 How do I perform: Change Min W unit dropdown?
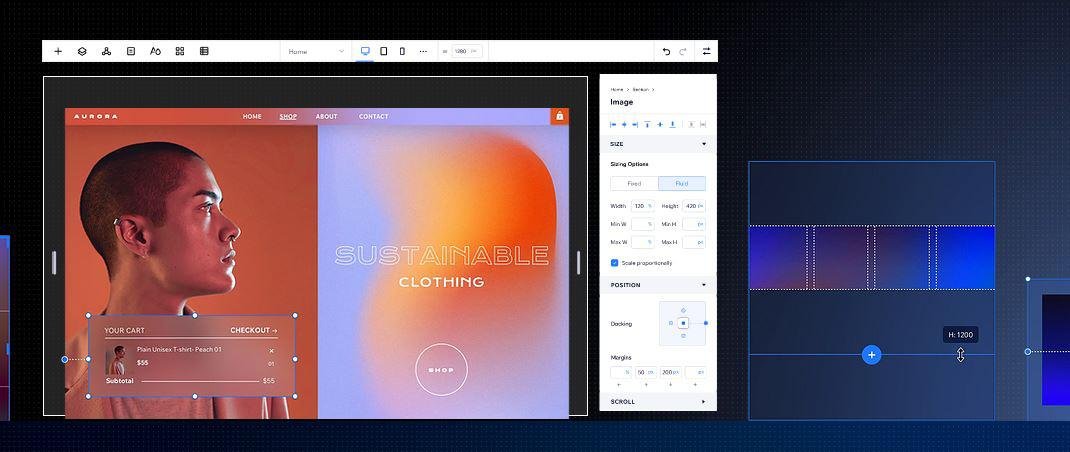pyautogui.click(x=650, y=224)
